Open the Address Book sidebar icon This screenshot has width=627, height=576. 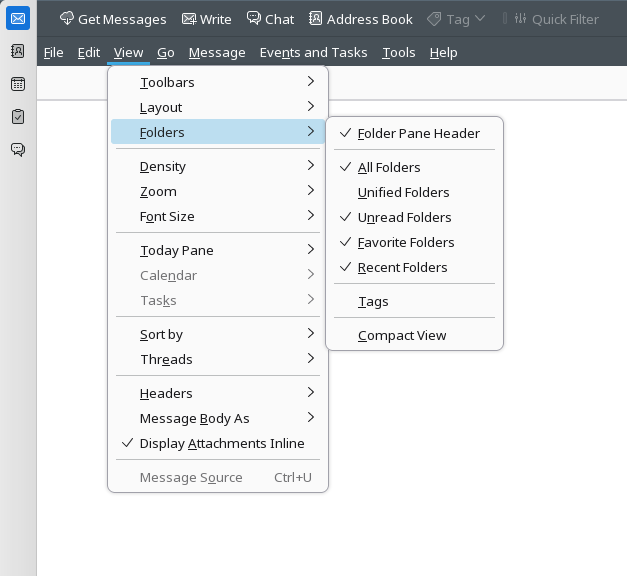pos(18,51)
